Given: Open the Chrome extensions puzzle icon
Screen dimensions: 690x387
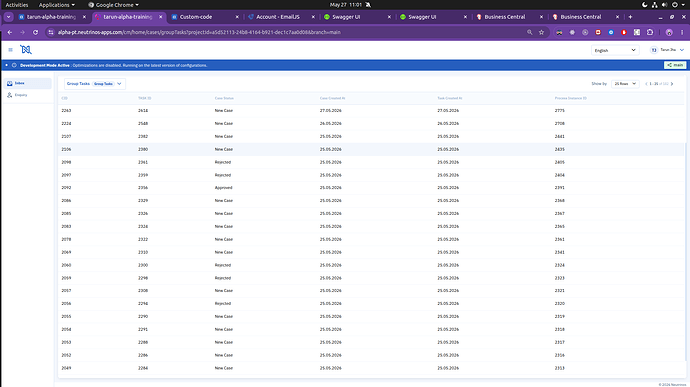Looking at the screenshot, I should click(650, 32).
